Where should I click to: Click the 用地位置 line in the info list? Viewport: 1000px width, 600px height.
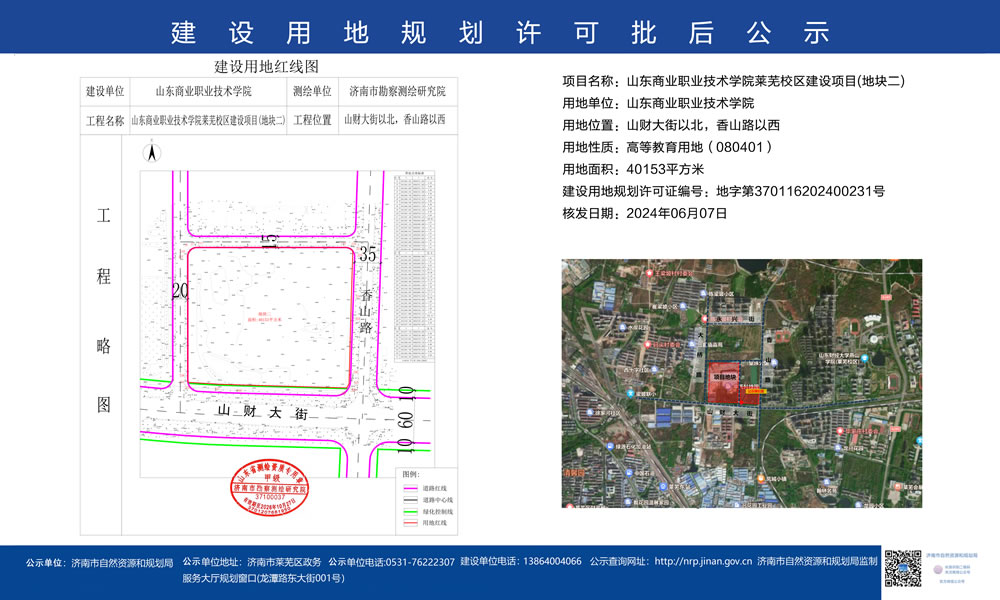coord(671,125)
